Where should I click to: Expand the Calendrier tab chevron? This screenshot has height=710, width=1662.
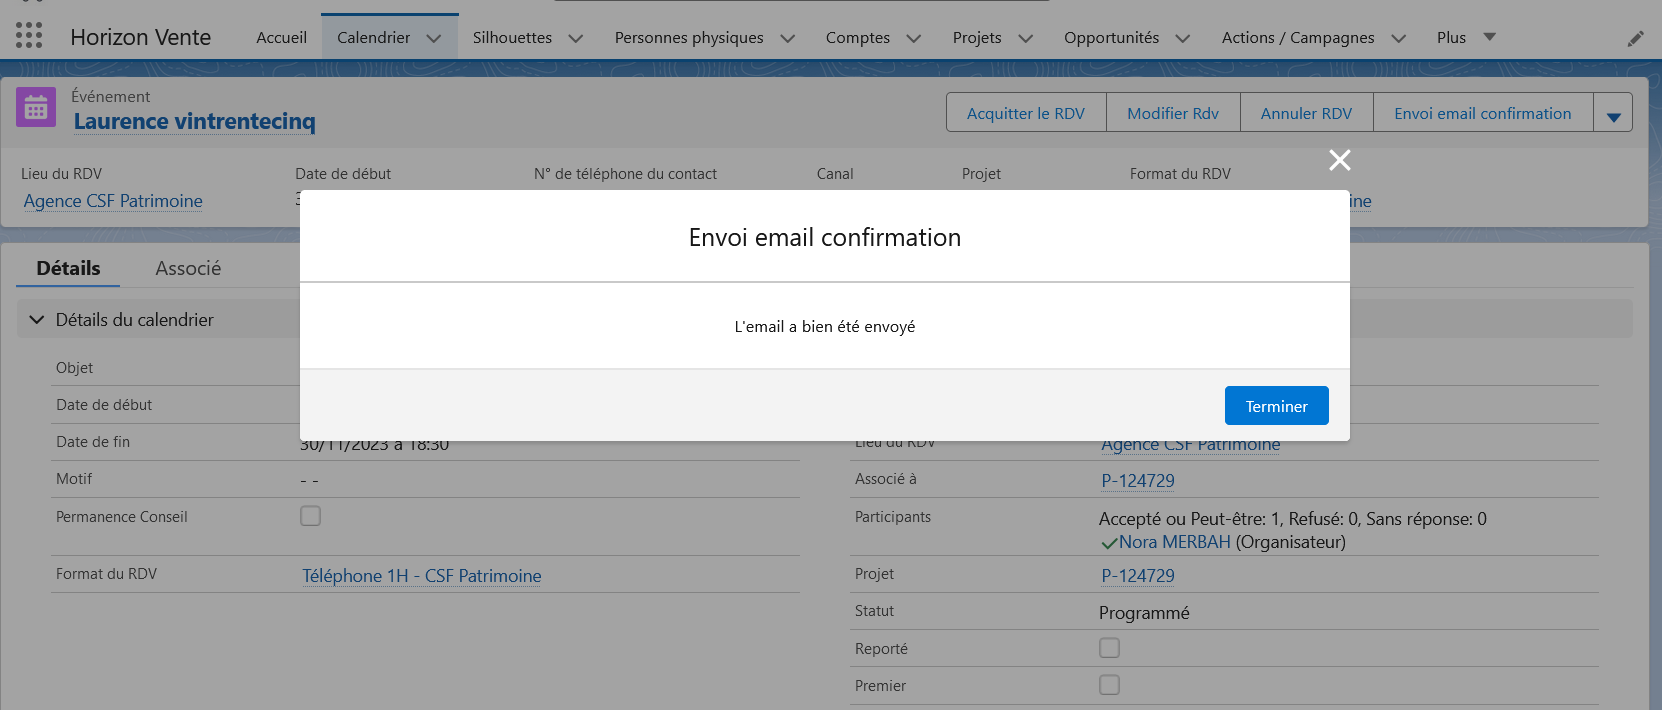434,38
